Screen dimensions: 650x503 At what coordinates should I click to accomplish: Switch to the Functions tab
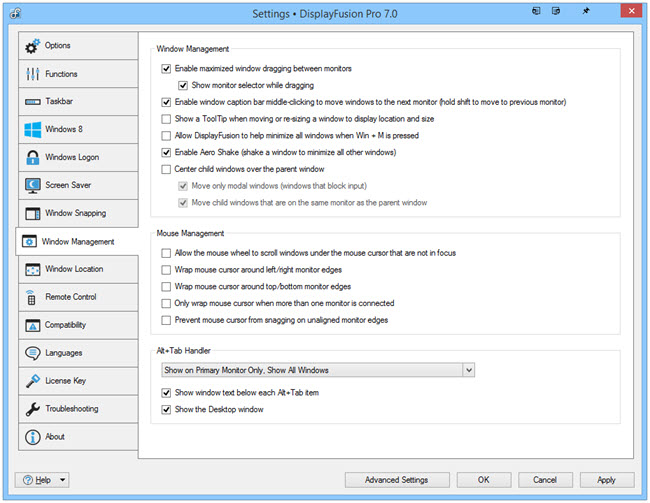pos(78,74)
